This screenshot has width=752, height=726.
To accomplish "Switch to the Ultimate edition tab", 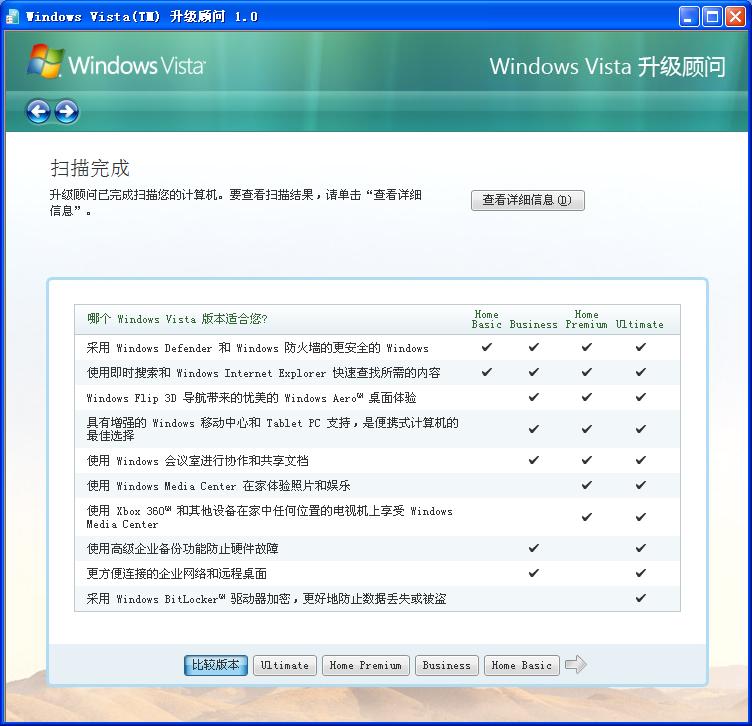I will pos(285,665).
